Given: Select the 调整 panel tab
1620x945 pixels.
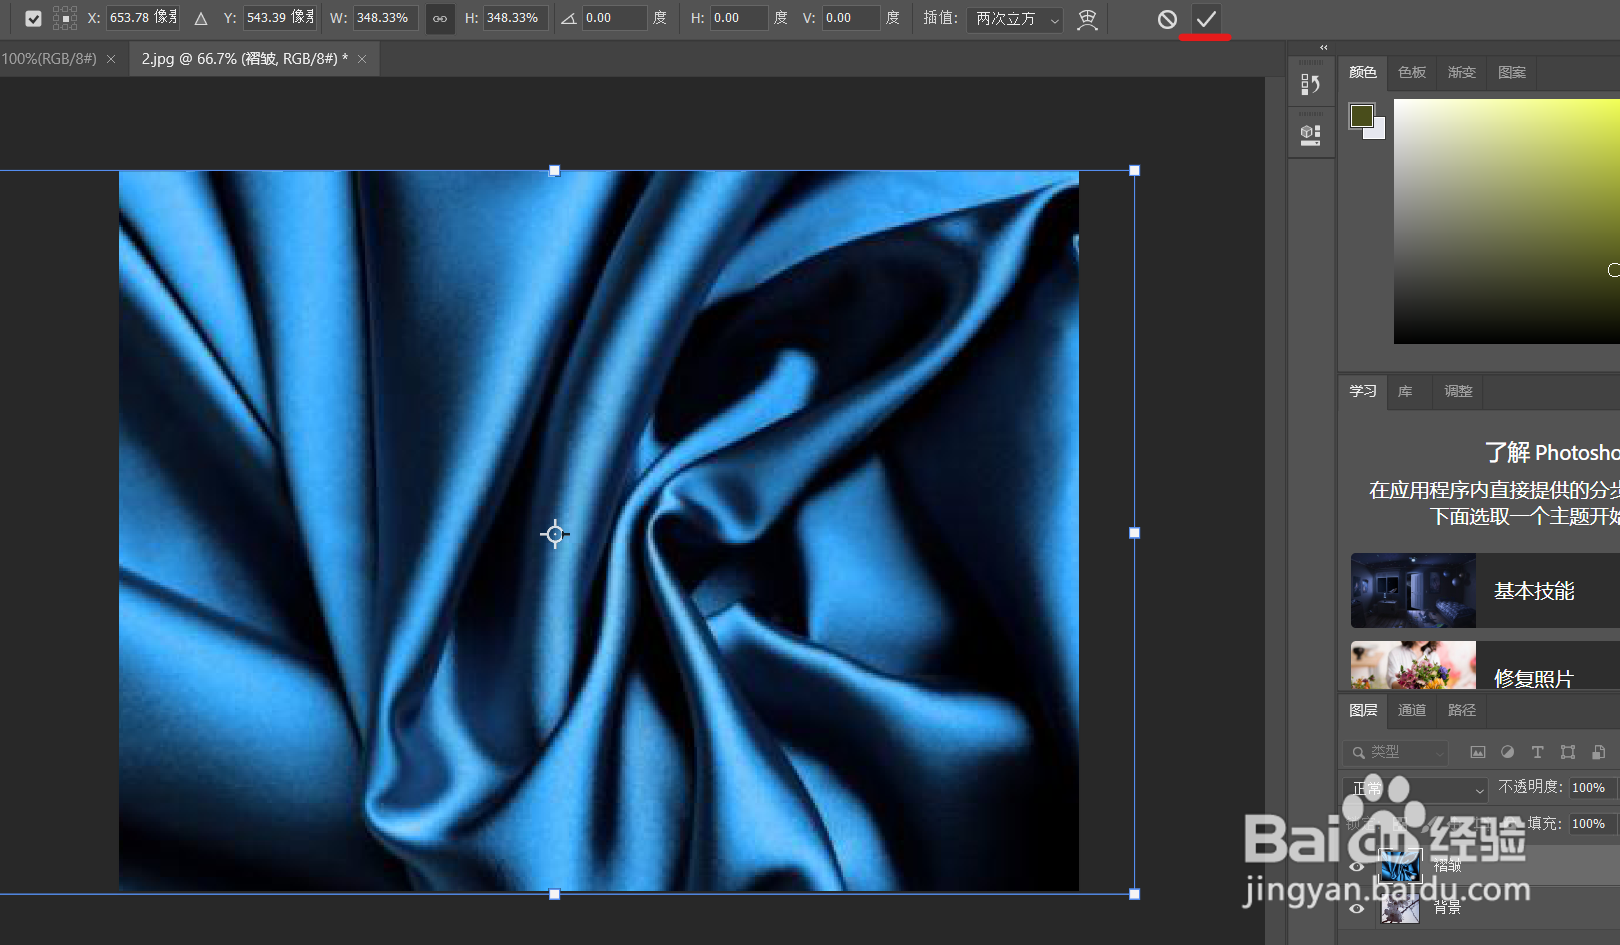Looking at the screenshot, I should [x=1458, y=391].
